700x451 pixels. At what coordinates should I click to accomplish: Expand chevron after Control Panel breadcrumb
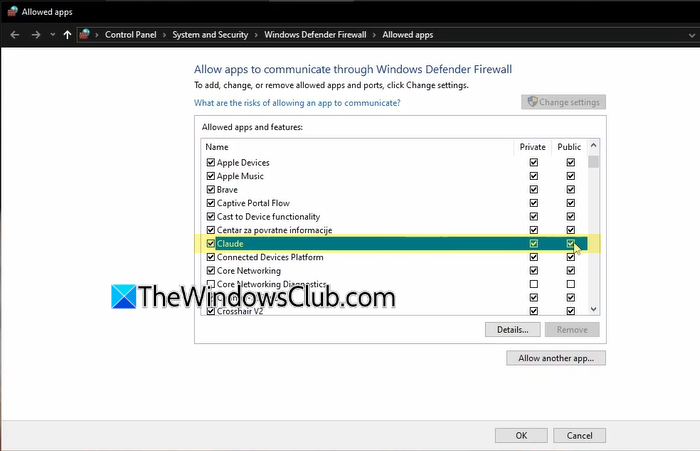pyautogui.click(x=164, y=35)
